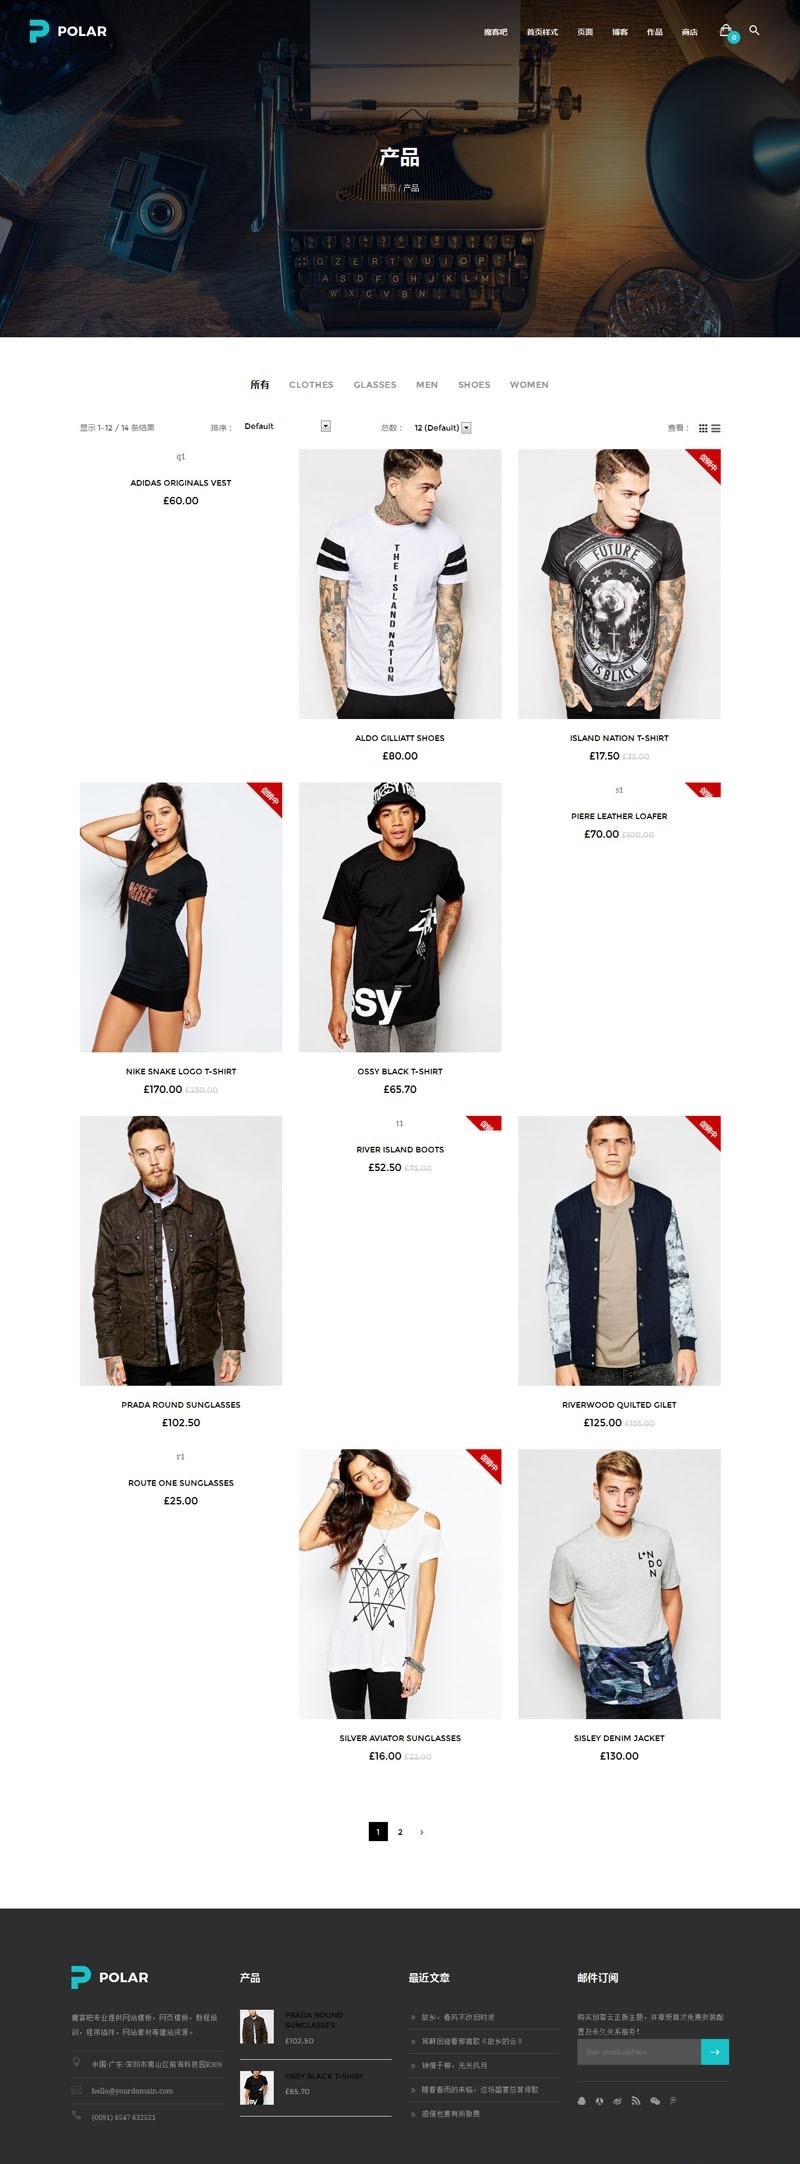This screenshot has width=800, height=2164.
Task: Filter products by WOMEN
Action: [x=529, y=385]
